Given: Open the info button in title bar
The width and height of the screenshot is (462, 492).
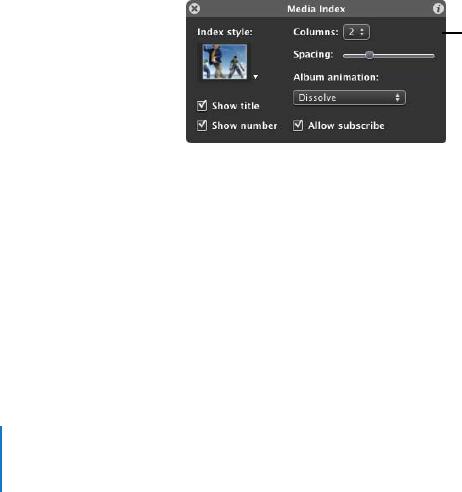Looking at the screenshot, I should [x=438, y=8].
